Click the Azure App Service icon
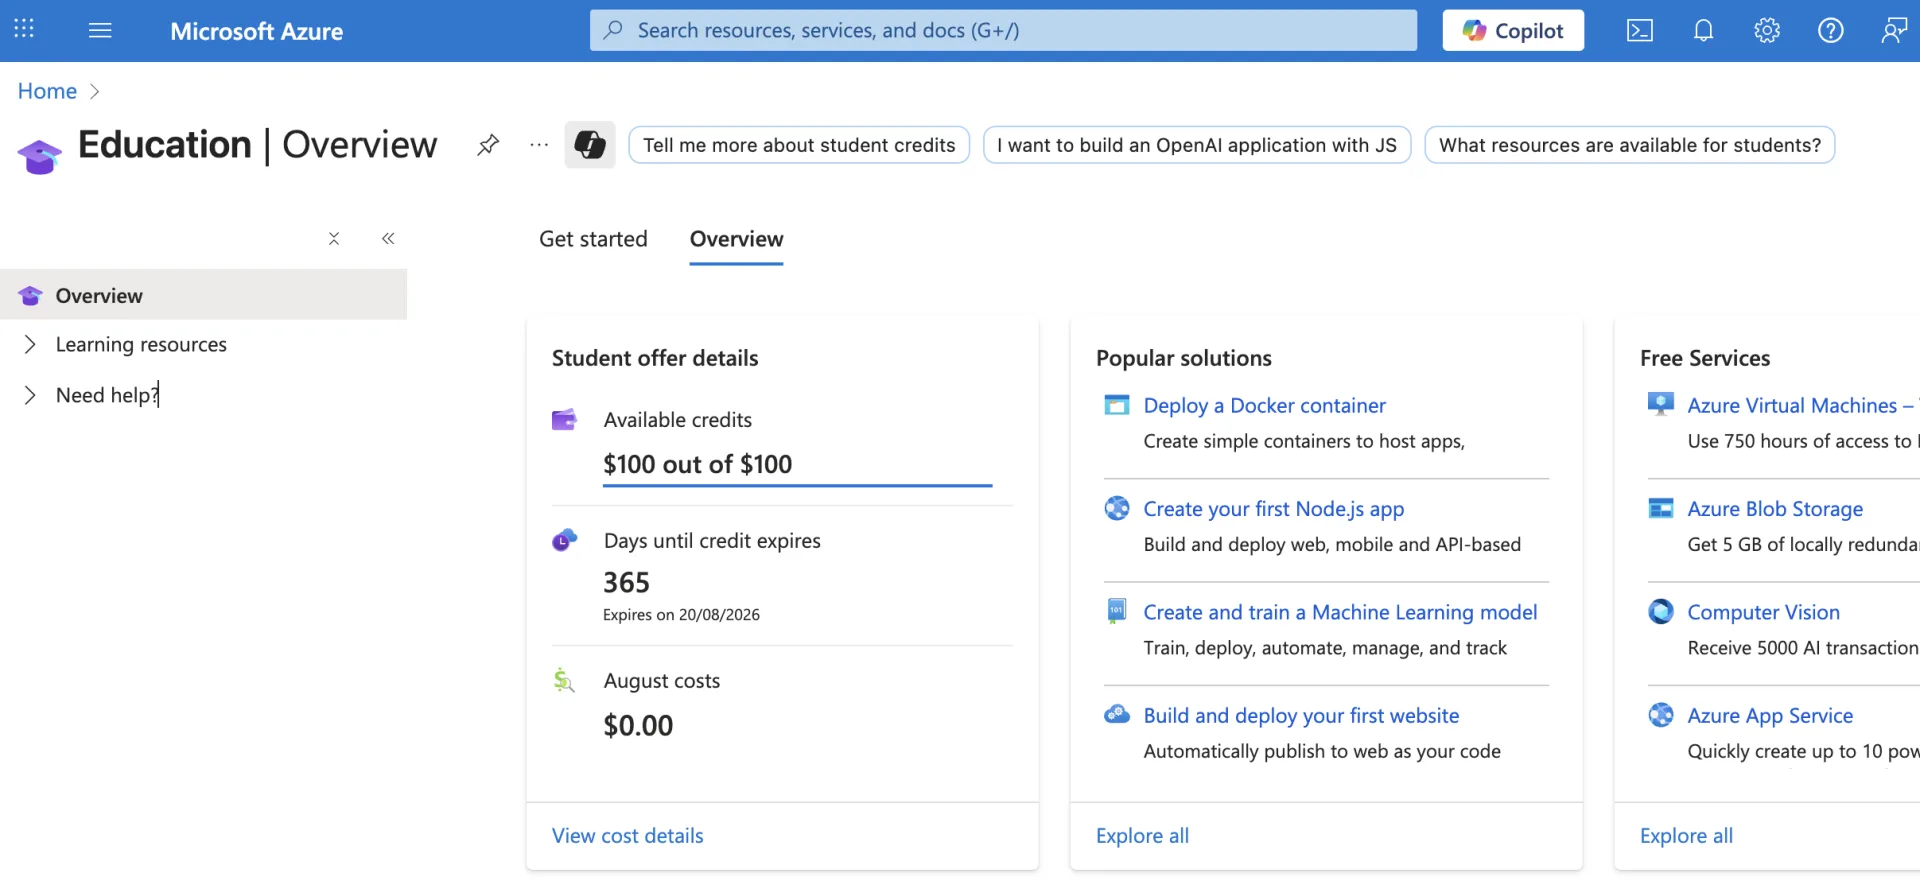 (1660, 714)
